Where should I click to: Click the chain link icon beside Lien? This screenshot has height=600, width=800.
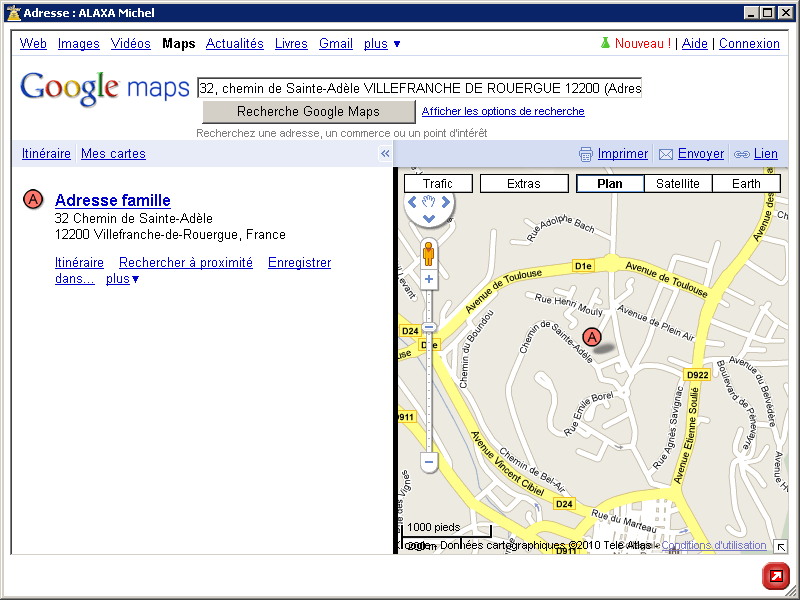tap(741, 154)
